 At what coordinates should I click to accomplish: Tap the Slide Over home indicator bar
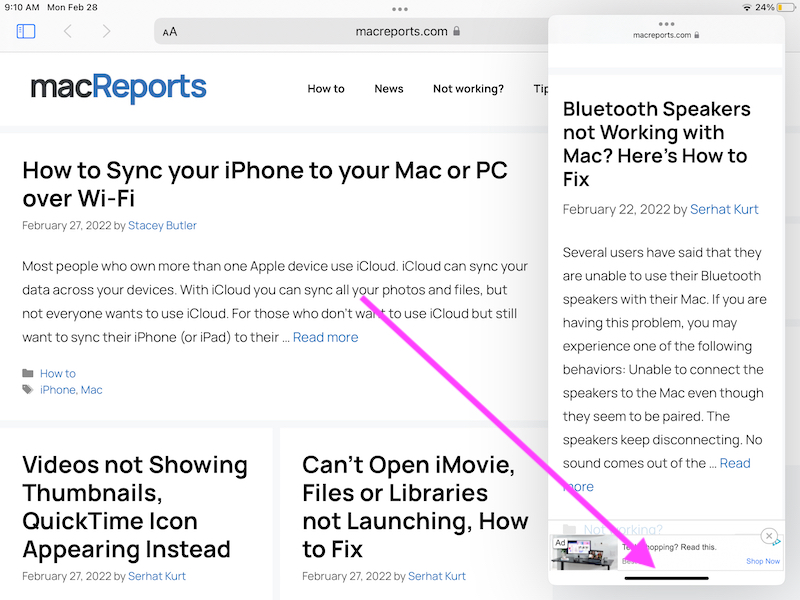[666, 578]
